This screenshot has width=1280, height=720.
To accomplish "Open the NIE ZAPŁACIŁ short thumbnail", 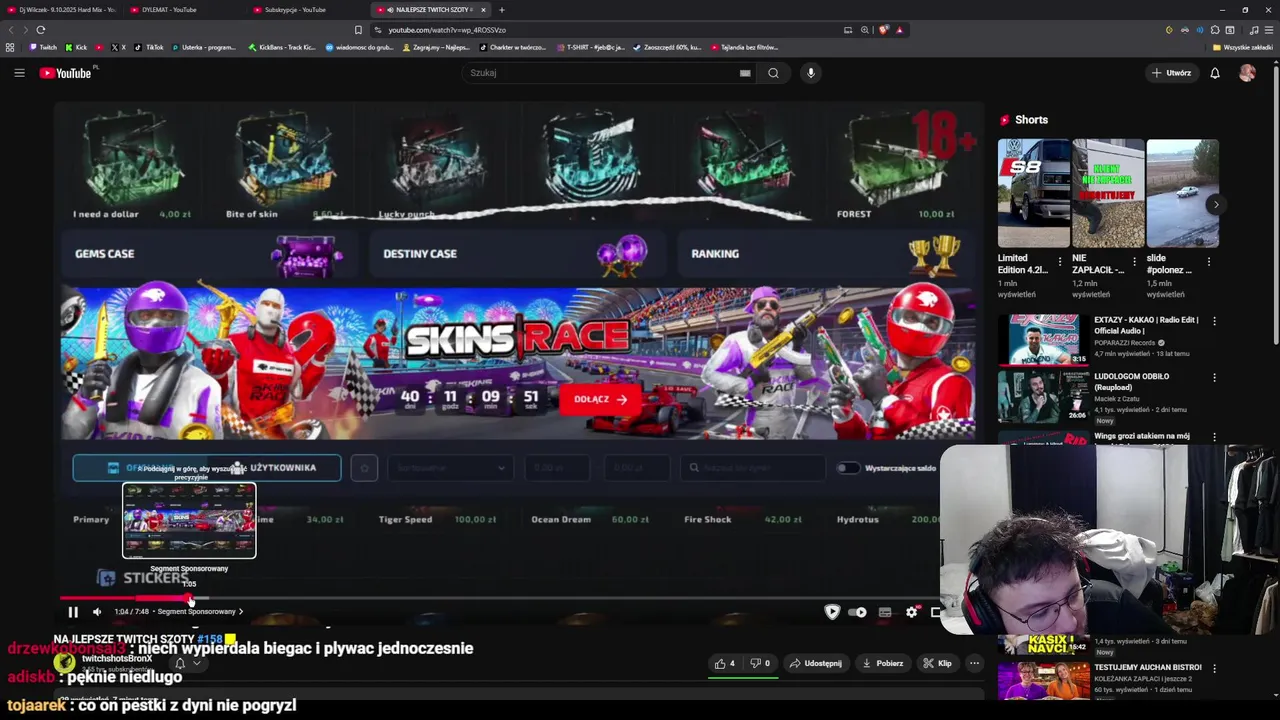I will tap(1108, 193).
